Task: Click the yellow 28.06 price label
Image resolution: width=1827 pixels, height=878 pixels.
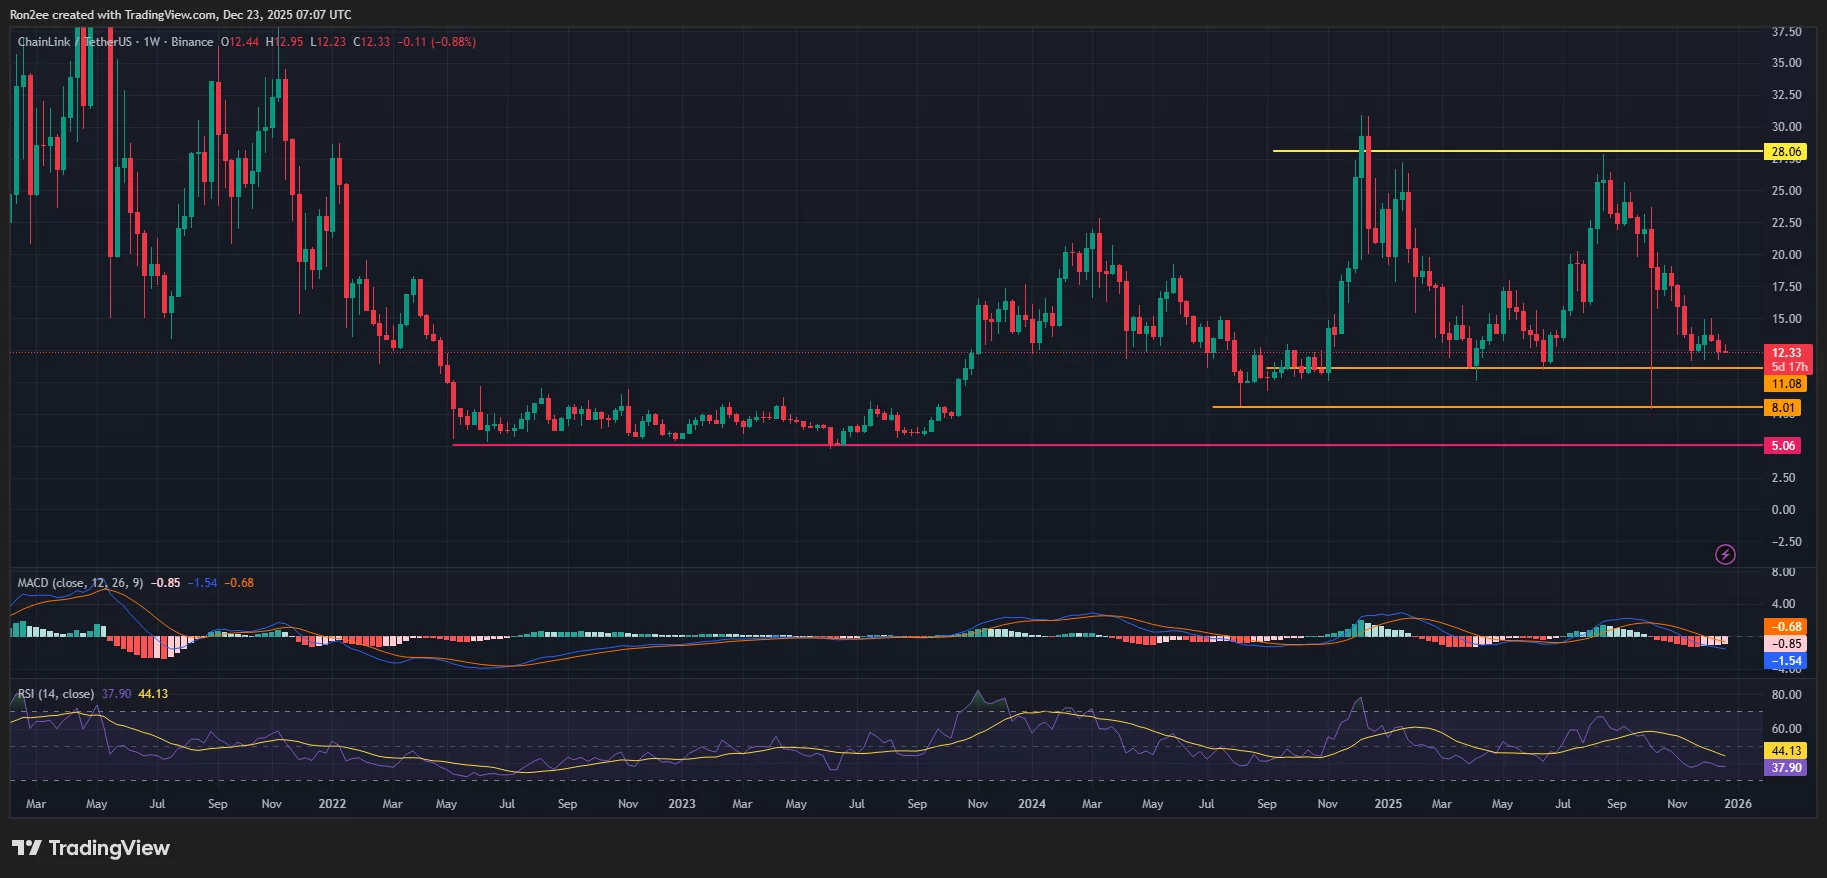Action: (x=1786, y=152)
